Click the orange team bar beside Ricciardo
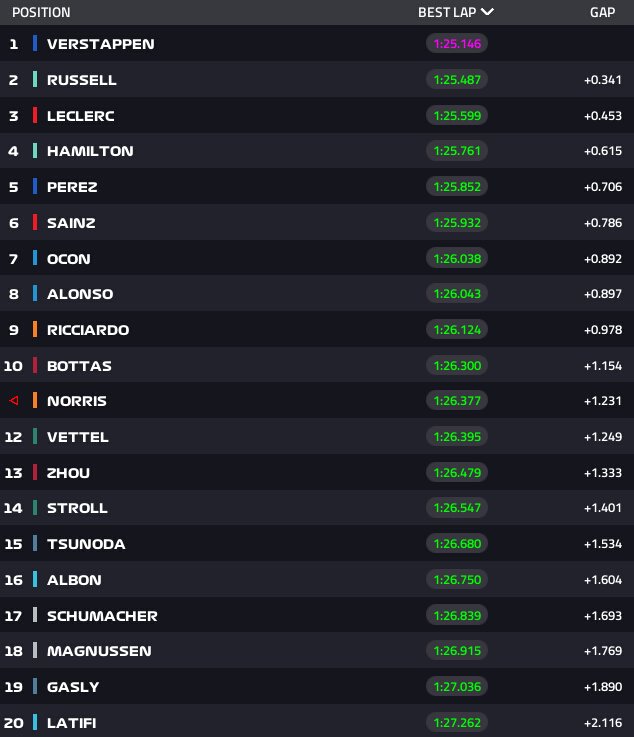 pyautogui.click(x=35, y=330)
